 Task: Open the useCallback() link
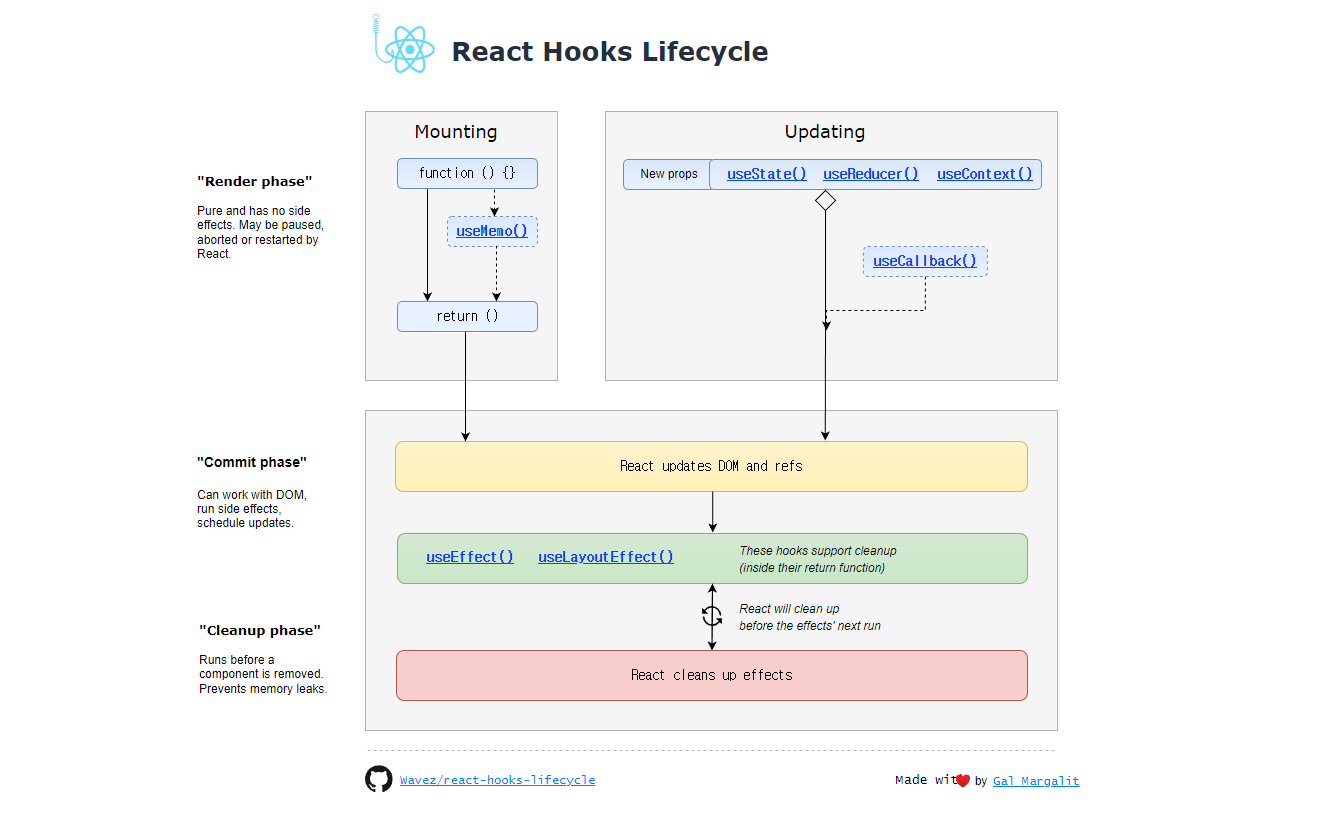pyautogui.click(x=925, y=261)
